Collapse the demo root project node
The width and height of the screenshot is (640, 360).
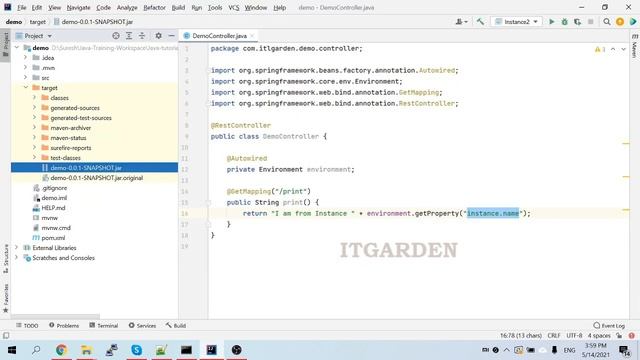tap(17, 48)
